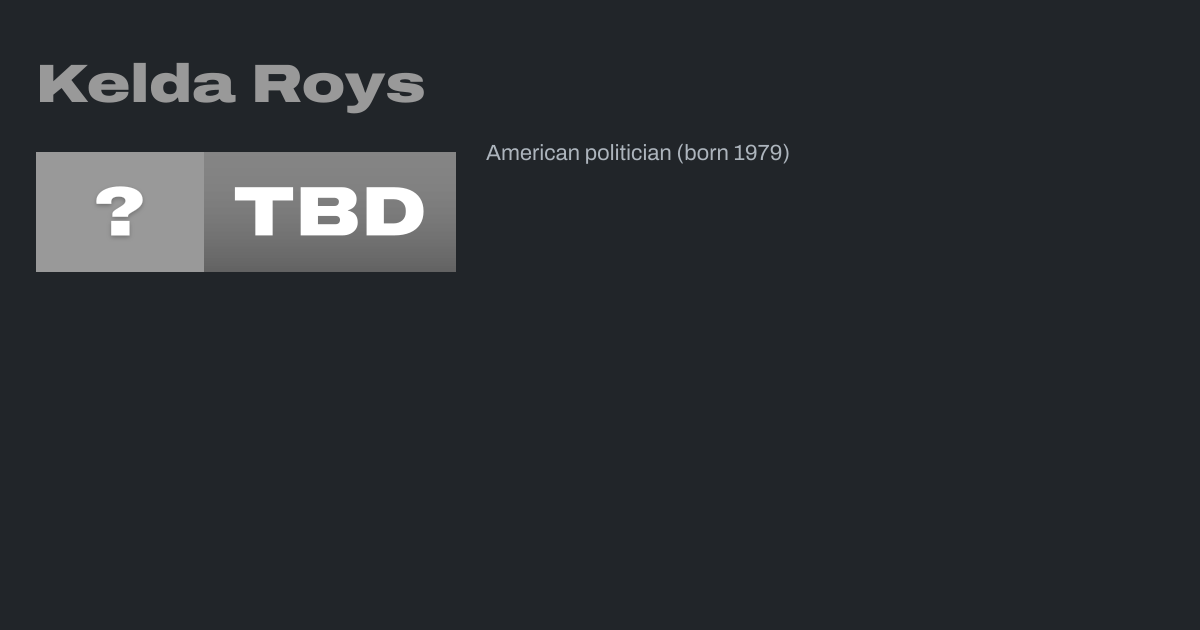1200x630 pixels.
Task: Click the question mark icon
Action: coord(120,211)
